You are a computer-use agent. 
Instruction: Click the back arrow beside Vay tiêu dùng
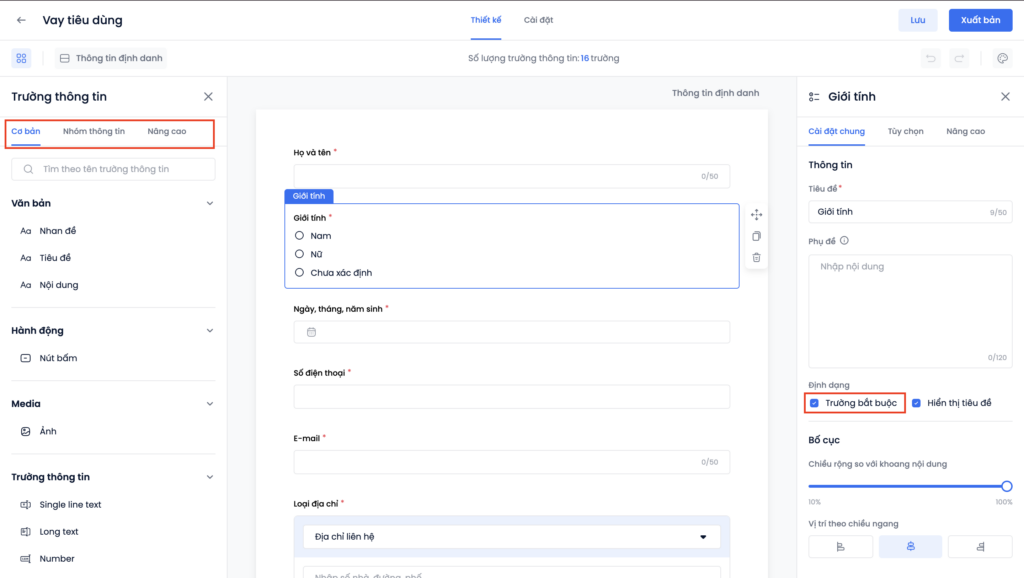click(21, 20)
